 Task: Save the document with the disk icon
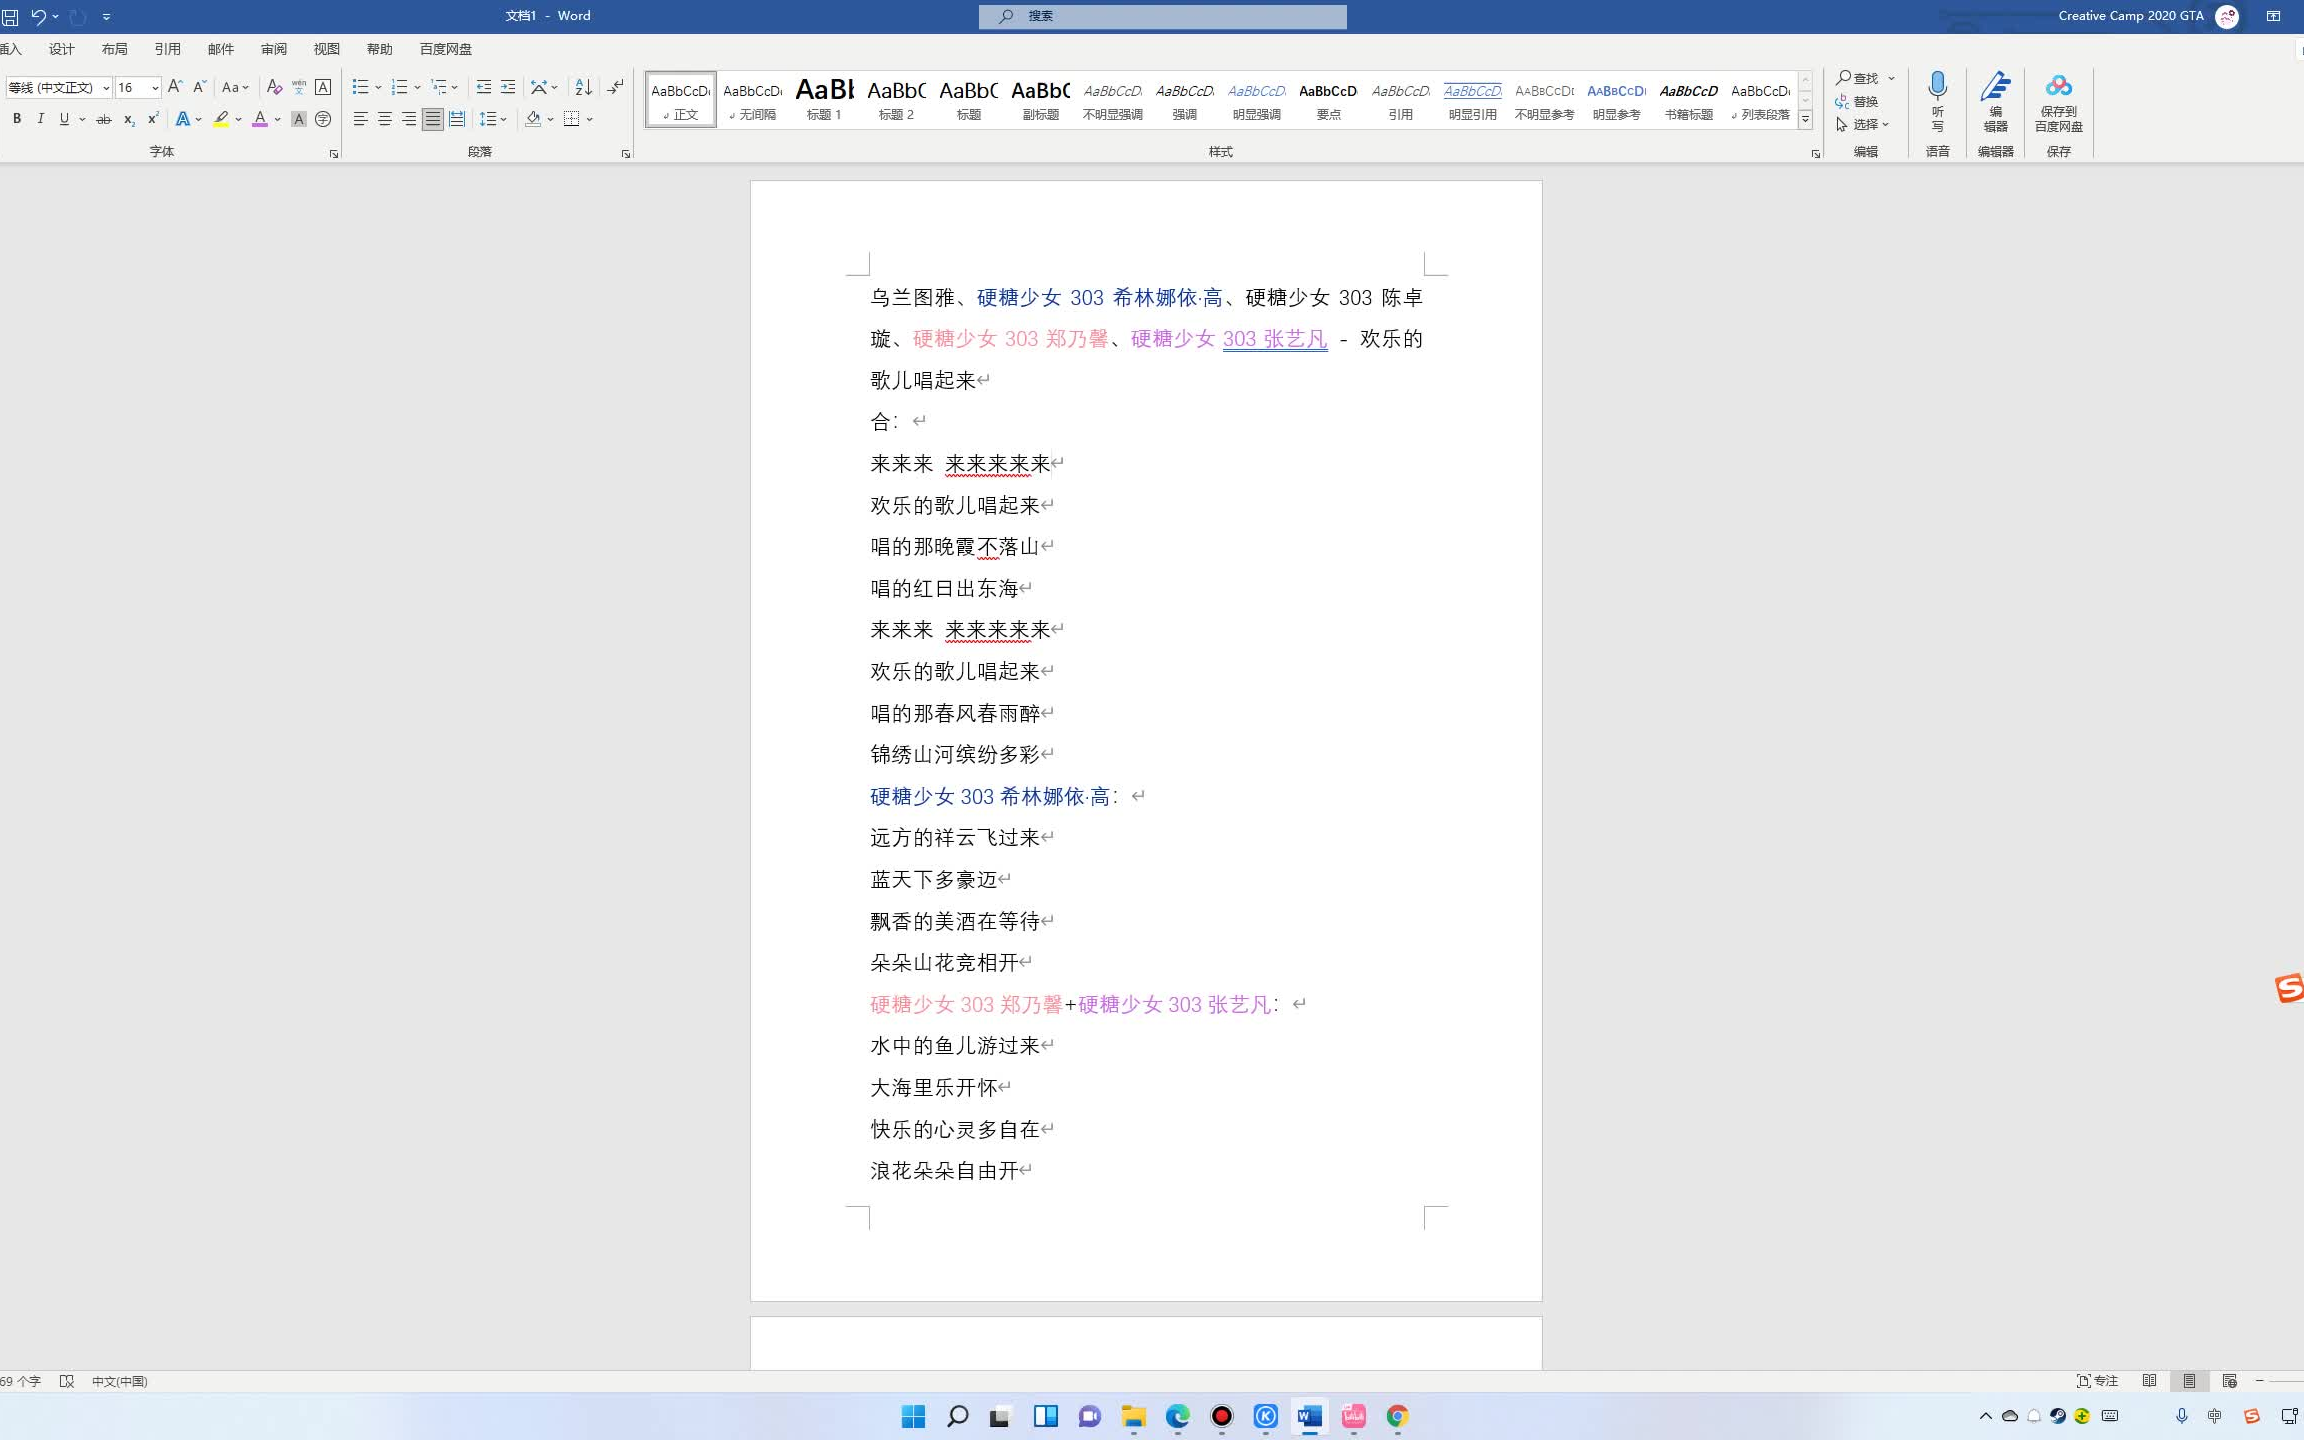click(10, 16)
